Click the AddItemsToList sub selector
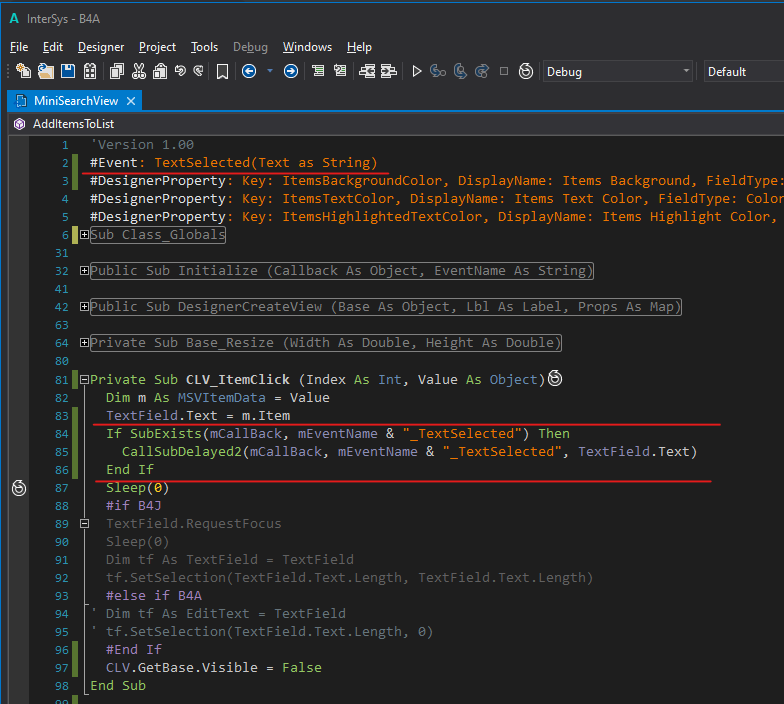The width and height of the screenshot is (784, 704). pyautogui.click(x=73, y=124)
